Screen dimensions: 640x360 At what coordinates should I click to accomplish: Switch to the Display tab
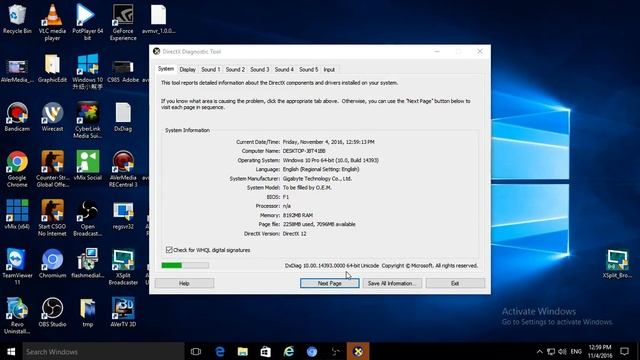point(187,69)
